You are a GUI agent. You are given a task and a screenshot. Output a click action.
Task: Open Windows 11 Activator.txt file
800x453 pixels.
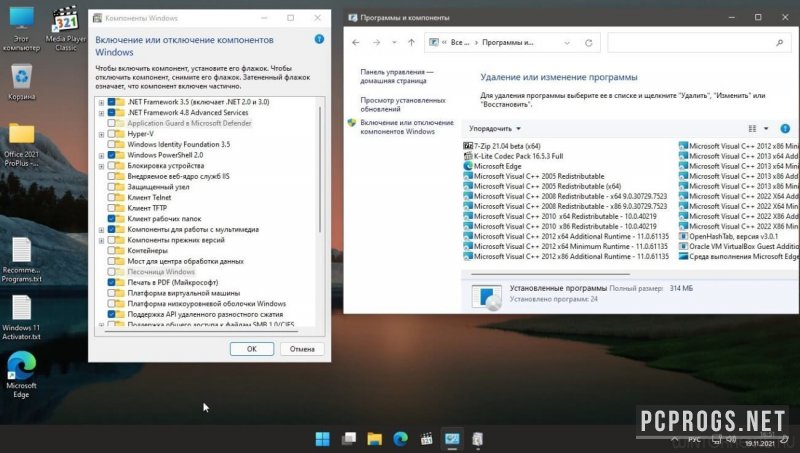pos(21,318)
